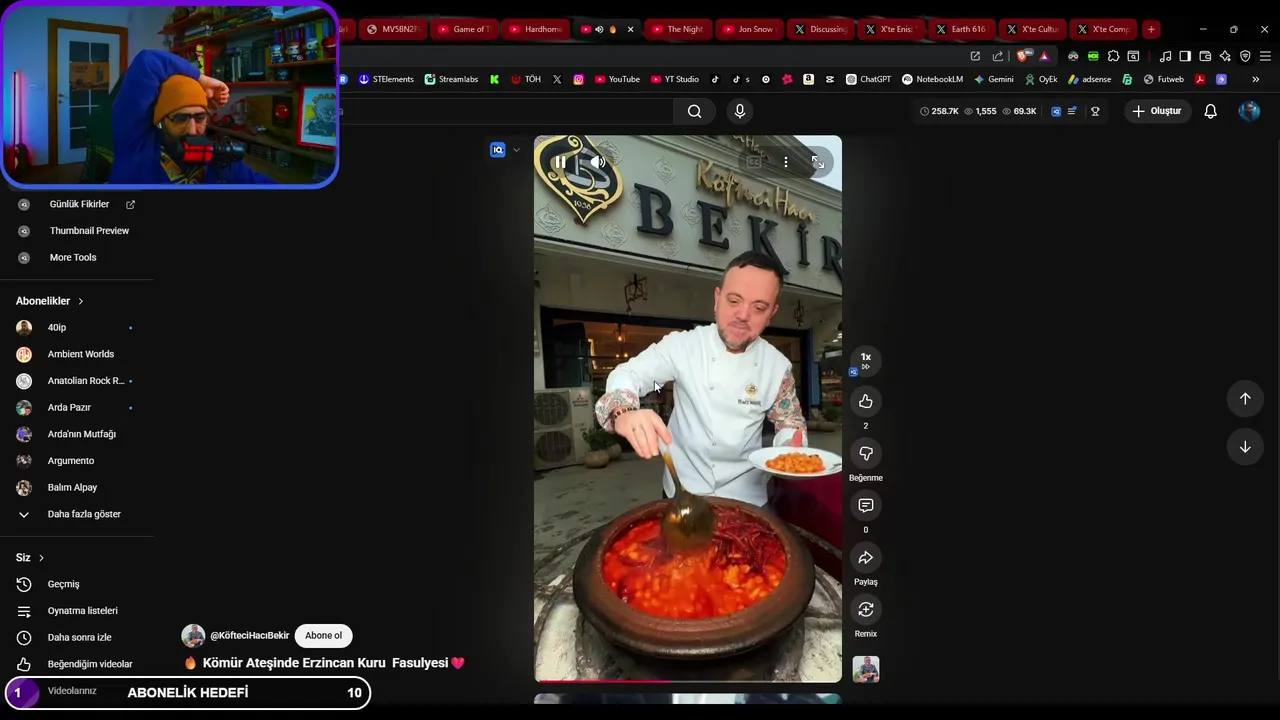Go to the next Short

click(x=1245, y=447)
